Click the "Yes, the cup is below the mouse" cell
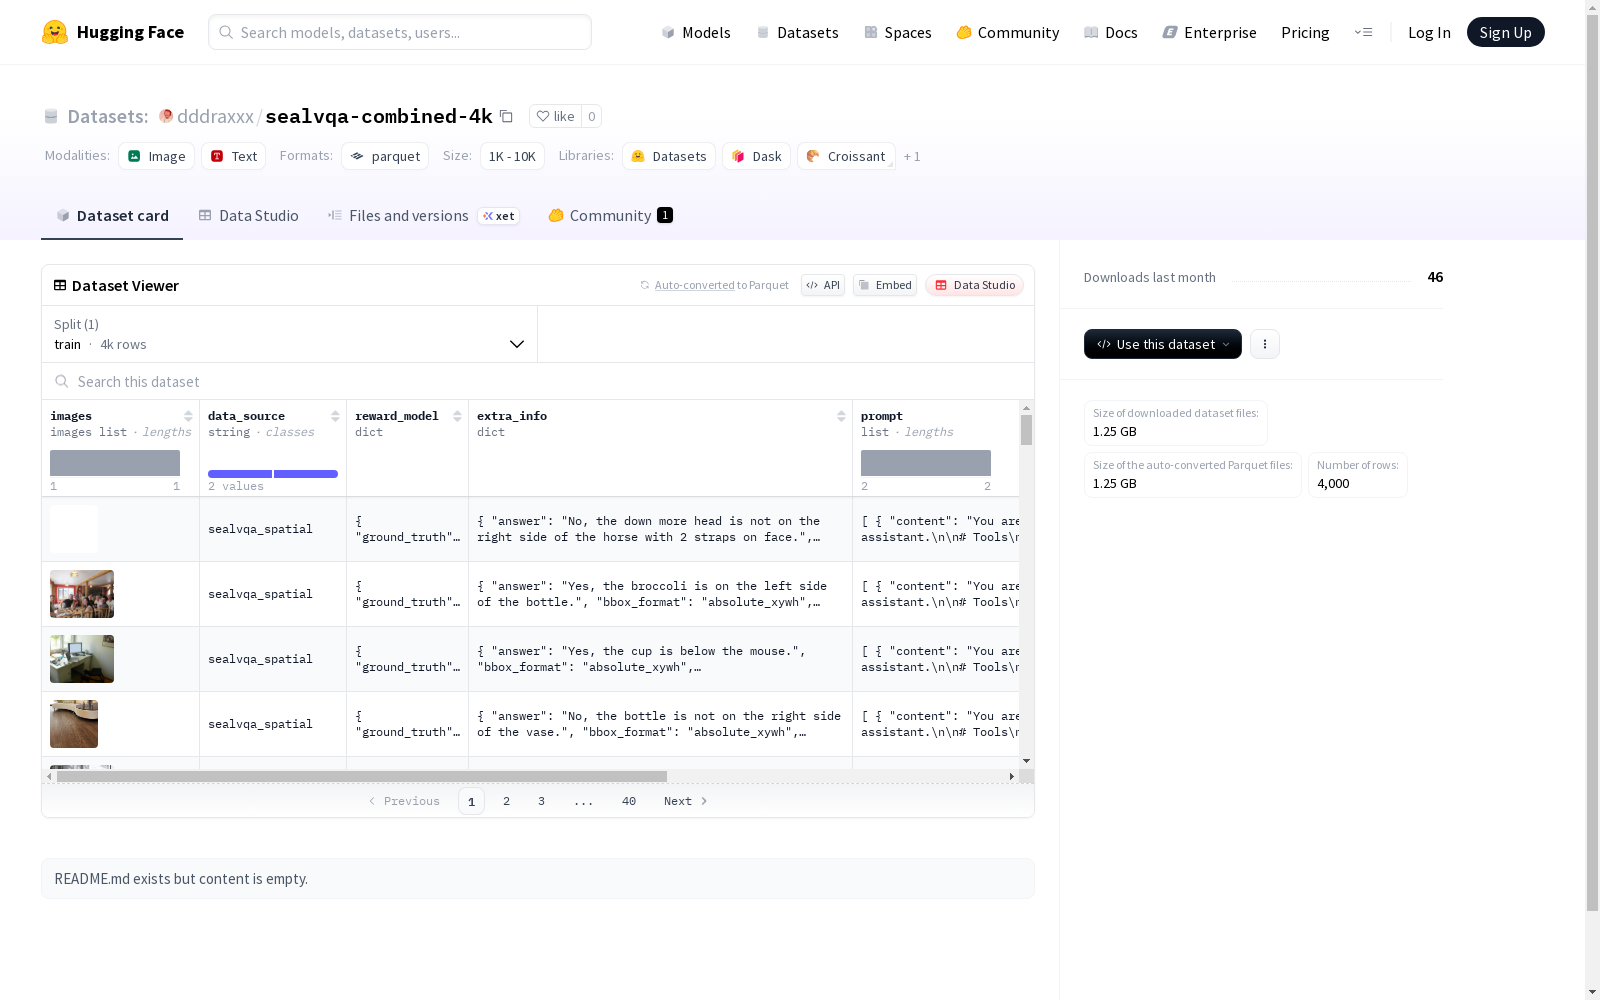Screen dimensions: 1600x1000 pyautogui.click(x=660, y=659)
